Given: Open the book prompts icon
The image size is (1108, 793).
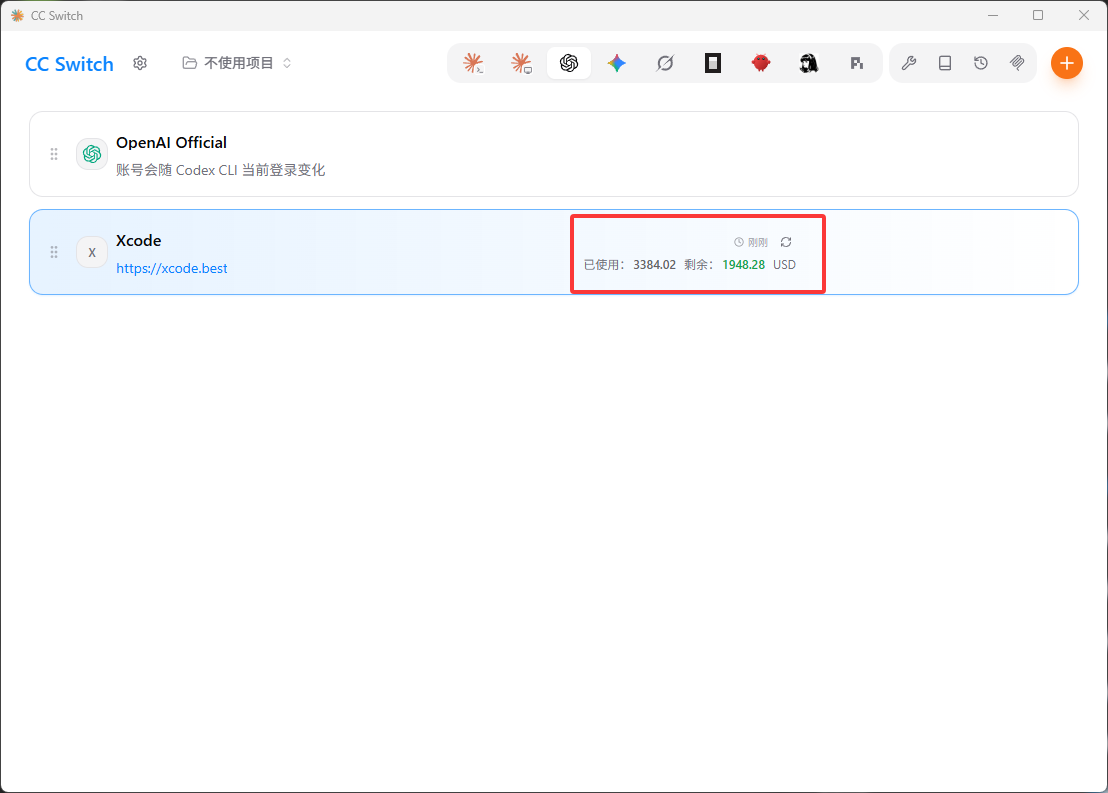Looking at the screenshot, I should [x=945, y=64].
